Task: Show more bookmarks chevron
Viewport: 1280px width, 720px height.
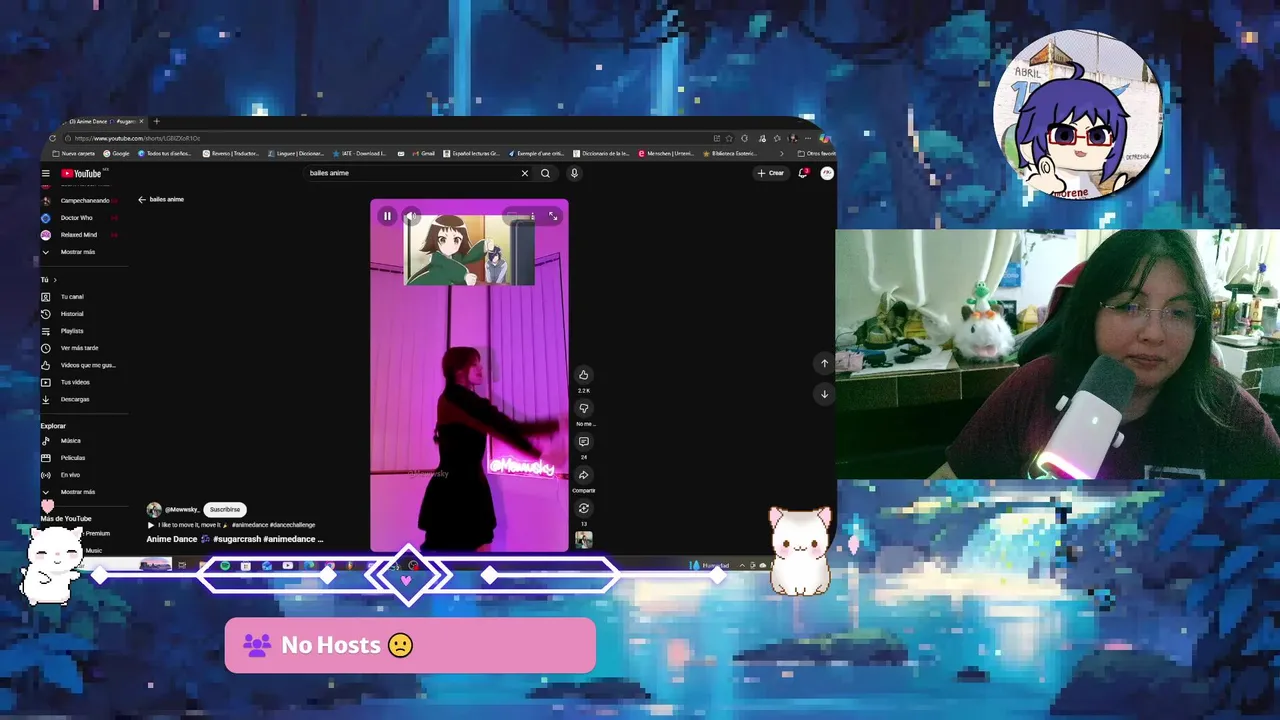Action: [782, 154]
